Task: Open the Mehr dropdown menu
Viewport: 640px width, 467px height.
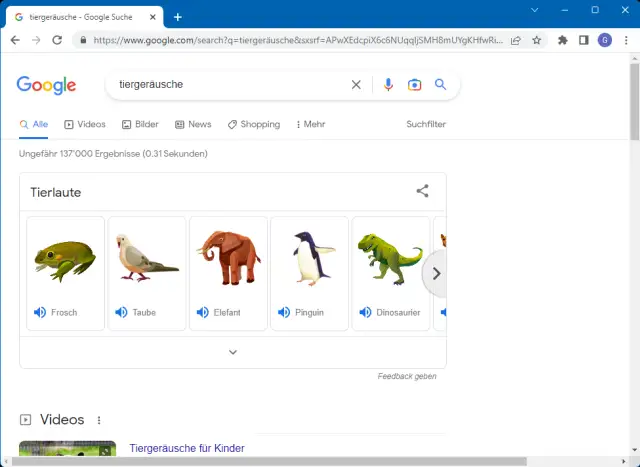Action: [311, 125]
